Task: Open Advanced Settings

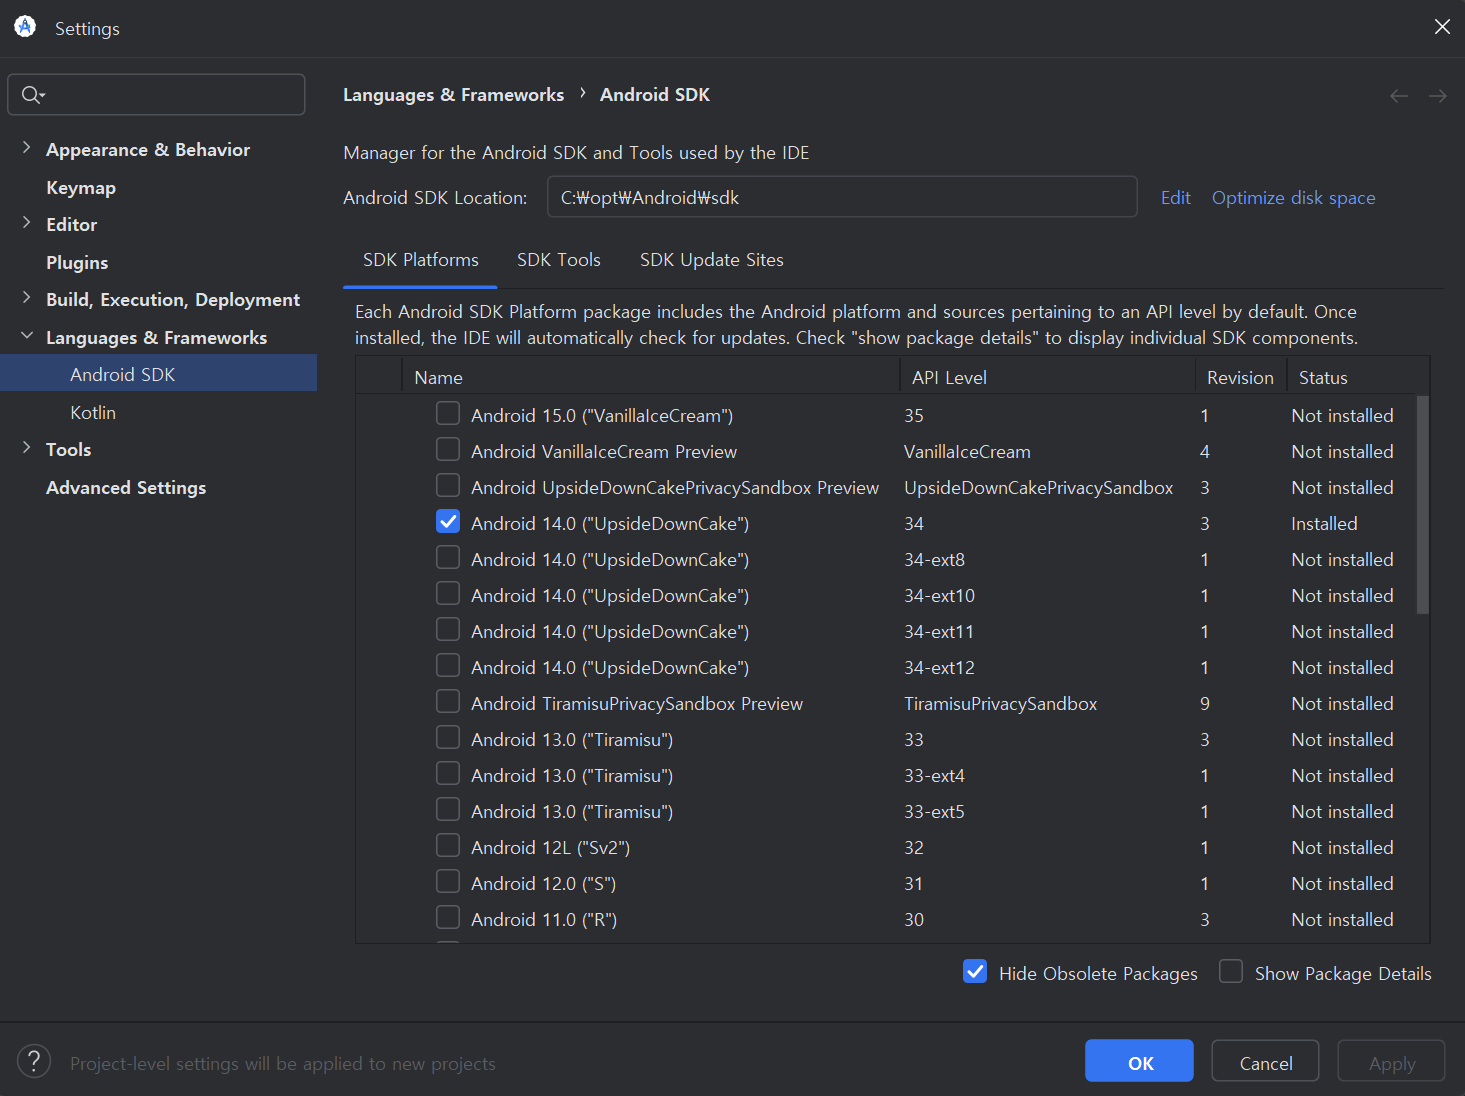Action: click(126, 488)
